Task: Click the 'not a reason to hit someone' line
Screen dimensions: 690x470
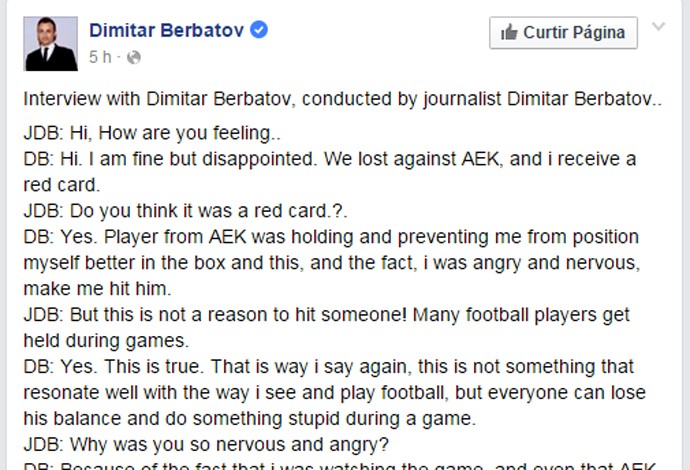Action: (327, 315)
